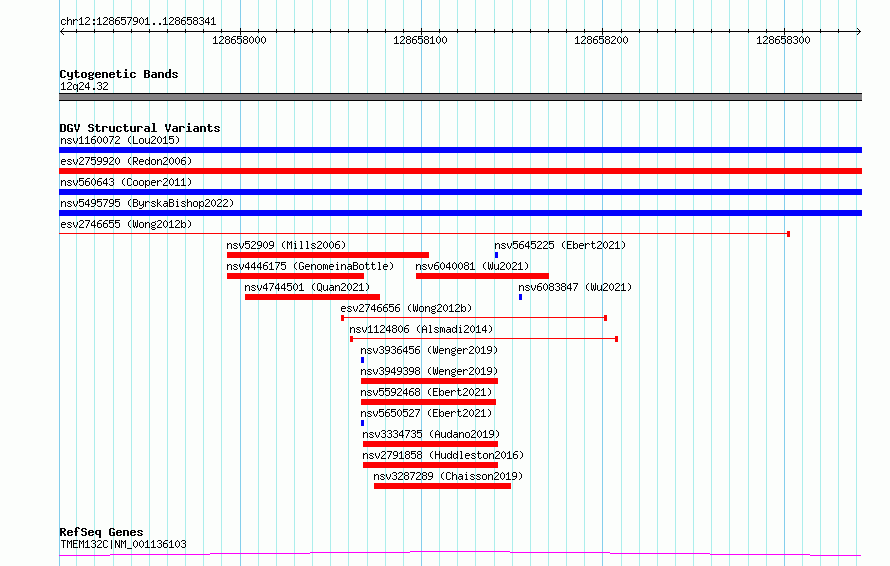Image resolution: width=890 pixels, height=566 pixels.
Task: Click the thin red nsv1124806 variant line
Action: tap(484, 339)
